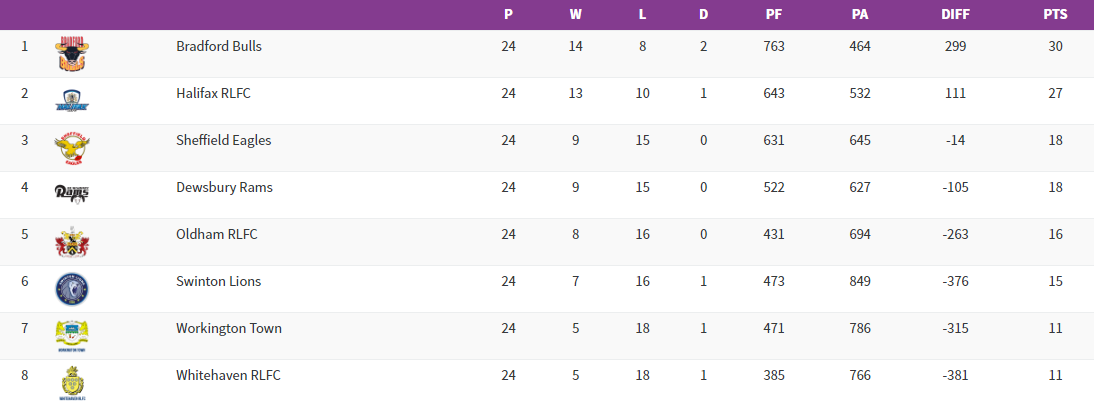Screen dimensions: 1094x420
Task: Open the Halifax RLFC team link
Action: click(x=213, y=93)
